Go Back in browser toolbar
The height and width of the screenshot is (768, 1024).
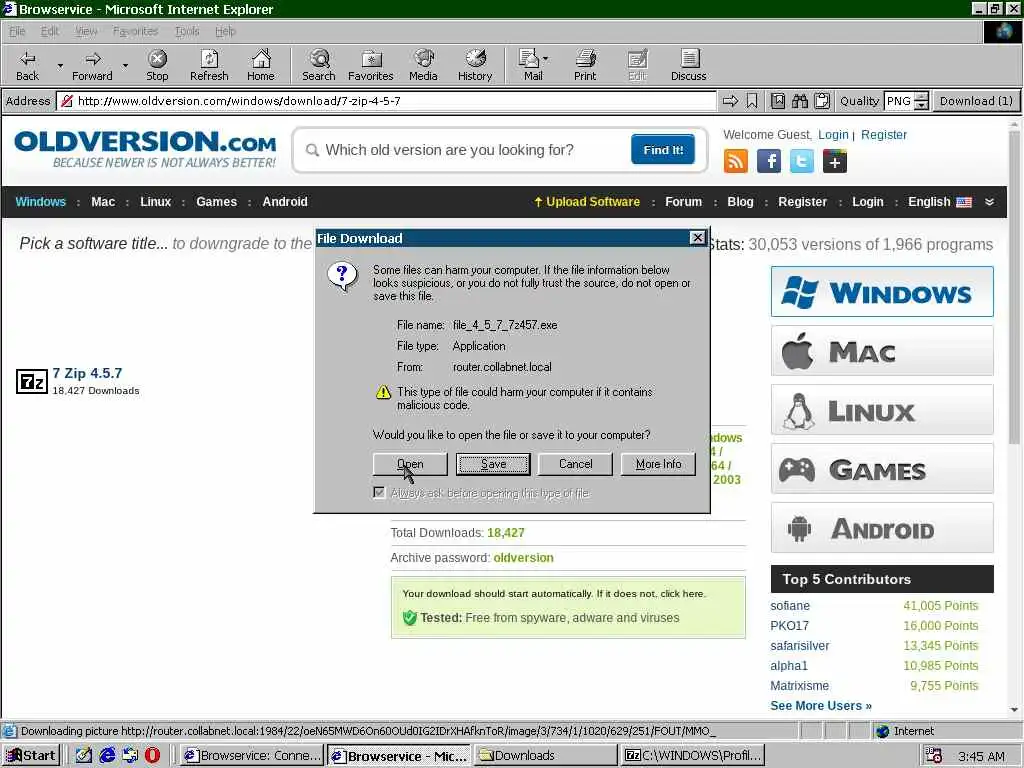click(27, 65)
